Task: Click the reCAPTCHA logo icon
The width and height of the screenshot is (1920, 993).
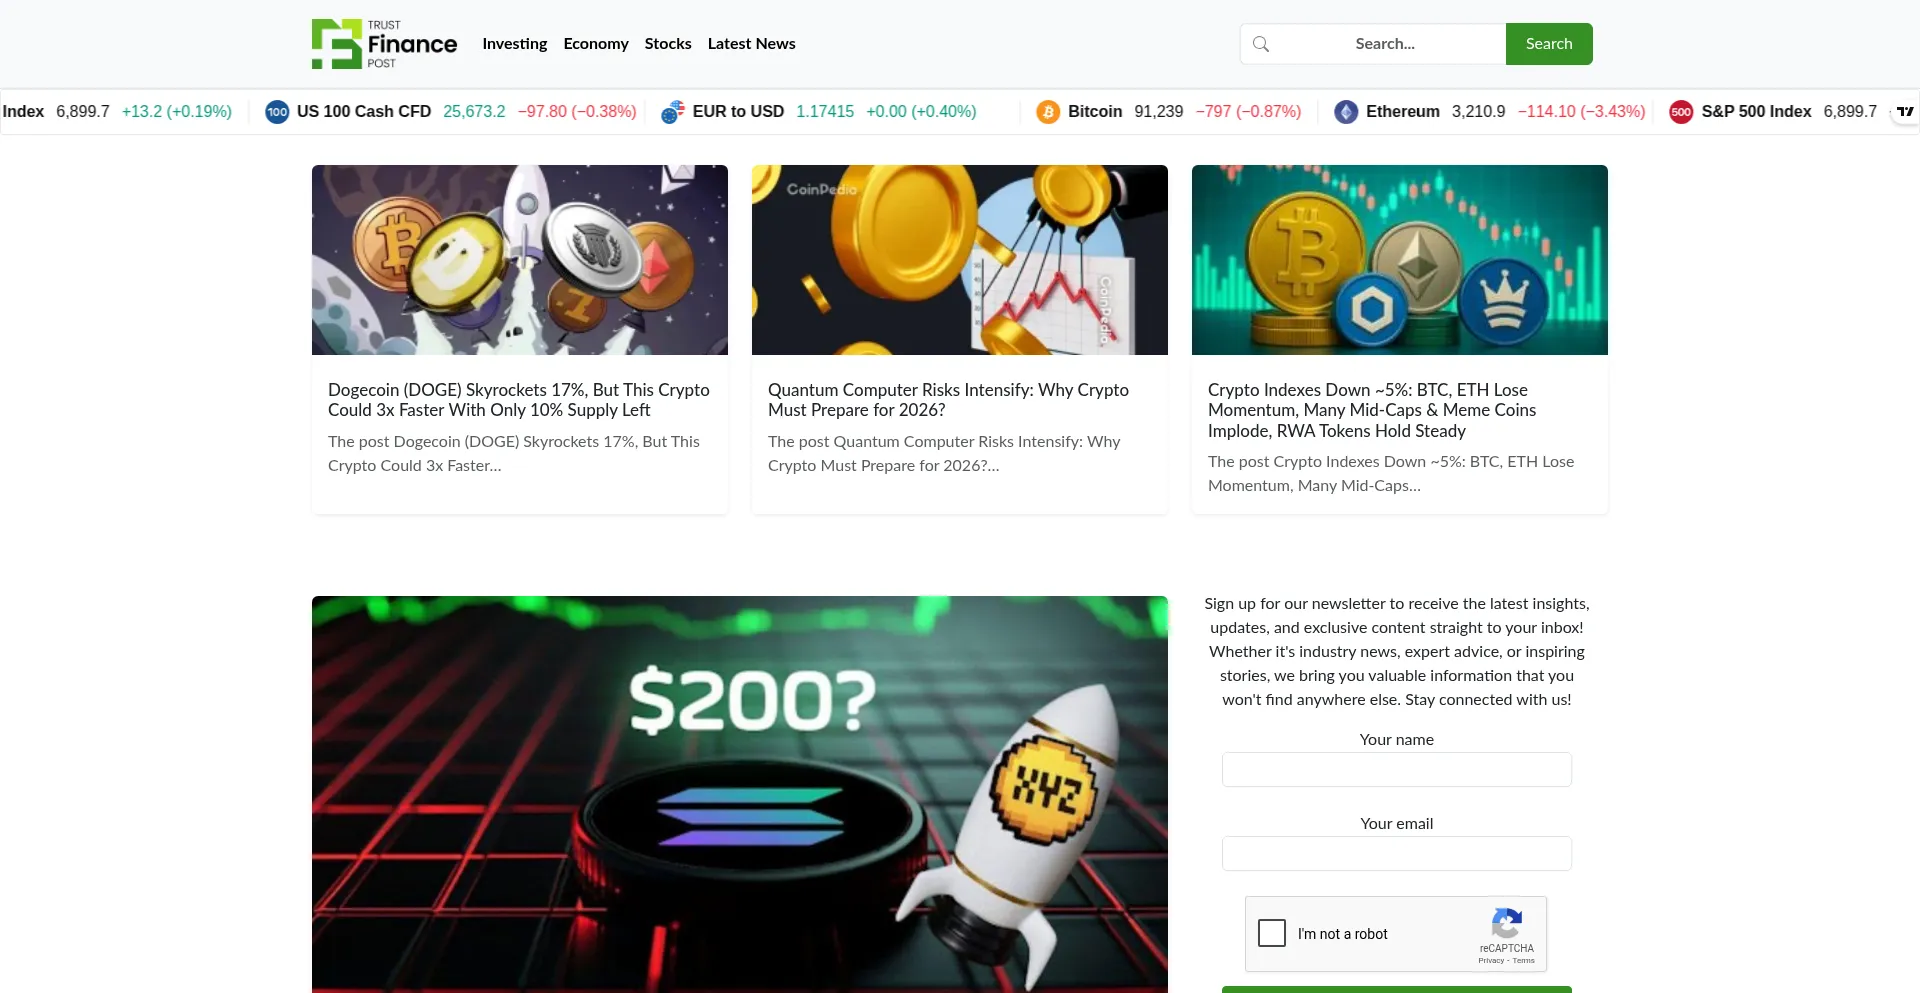Action: point(1507,923)
